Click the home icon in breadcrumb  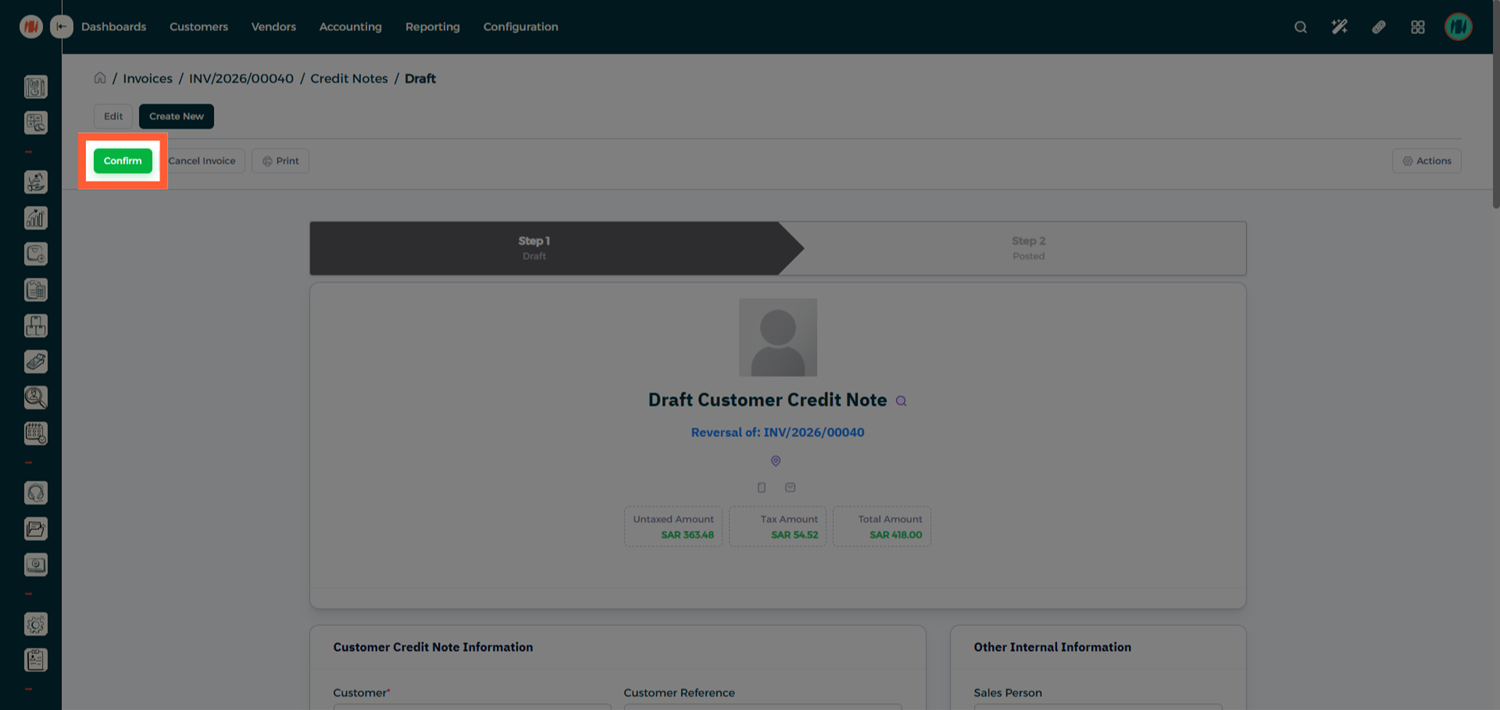100,78
